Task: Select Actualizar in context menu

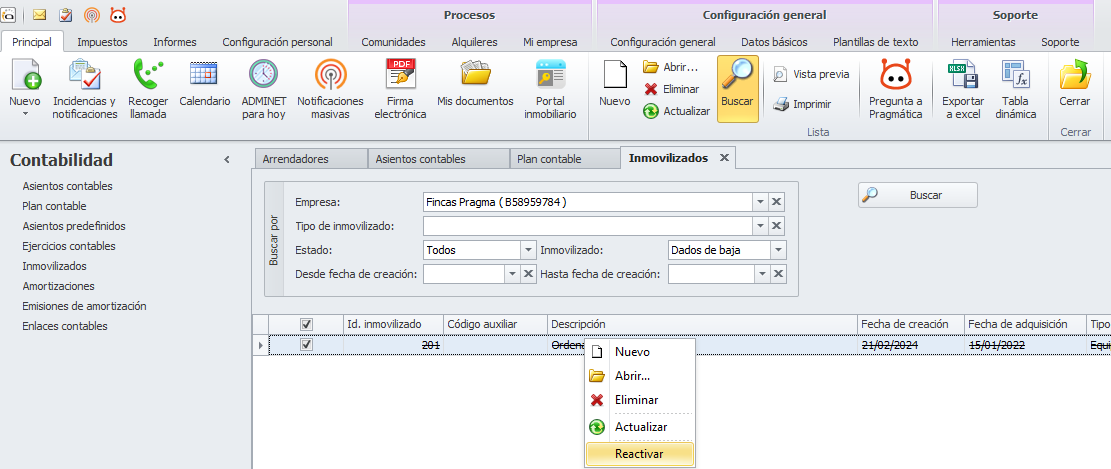Action: (x=640, y=427)
